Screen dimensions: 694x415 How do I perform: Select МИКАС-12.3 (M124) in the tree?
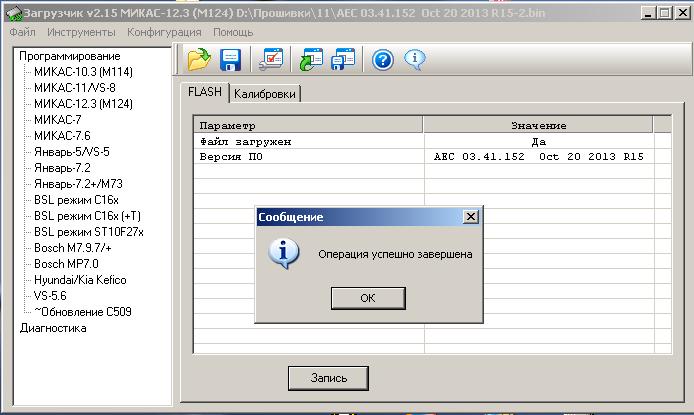(83, 104)
